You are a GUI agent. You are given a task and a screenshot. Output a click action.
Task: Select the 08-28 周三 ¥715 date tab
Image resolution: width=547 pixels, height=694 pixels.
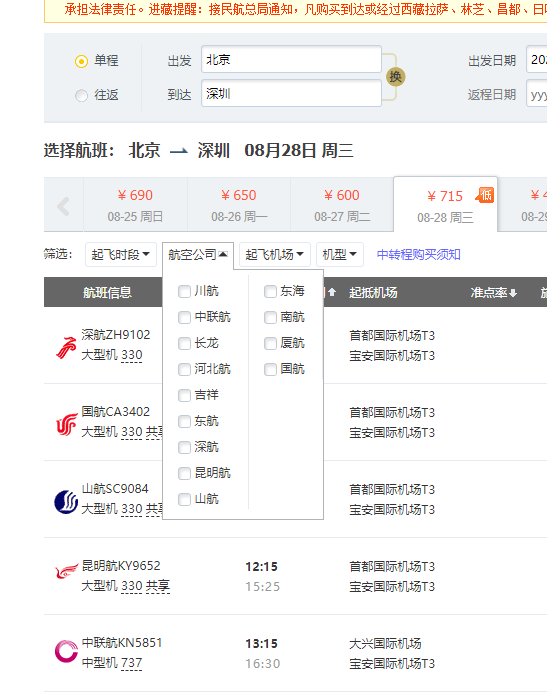(x=446, y=205)
